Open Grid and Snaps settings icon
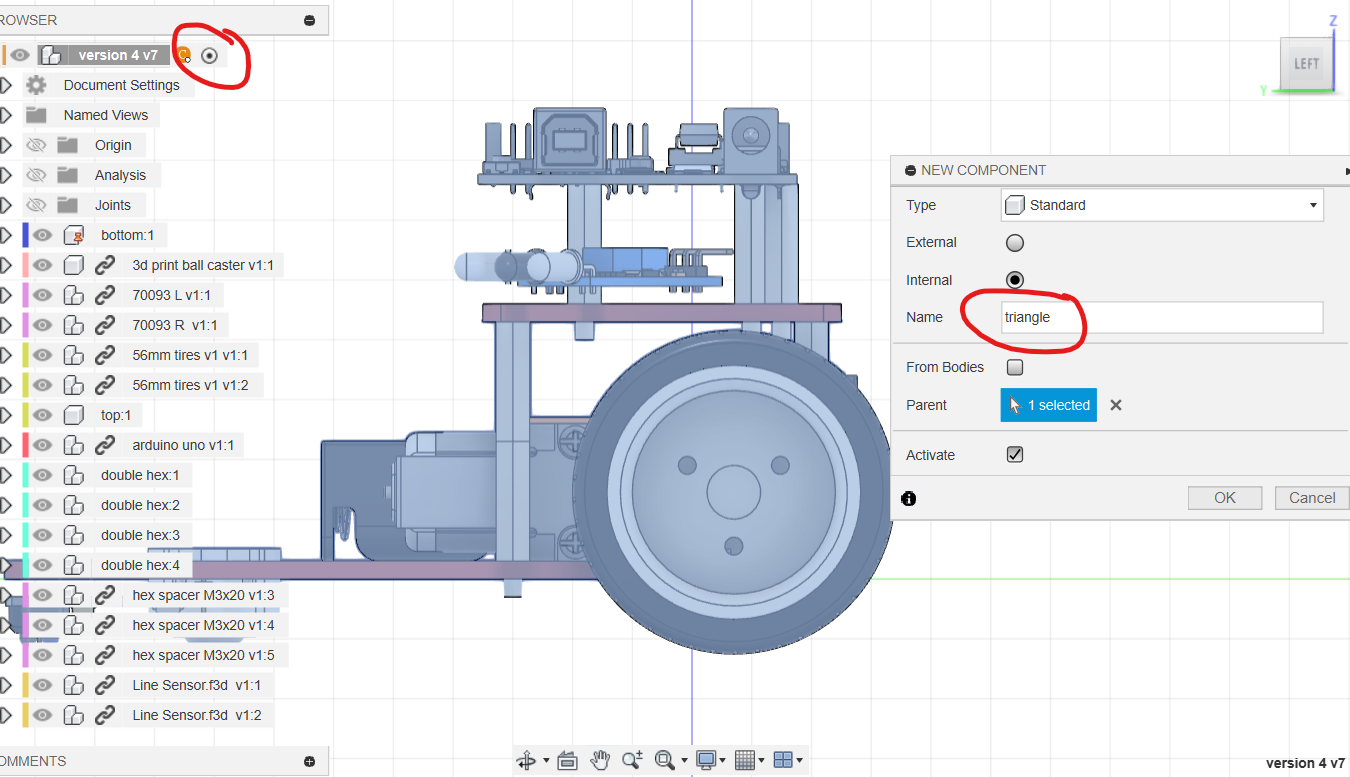This screenshot has height=777, width=1350. tap(745, 761)
